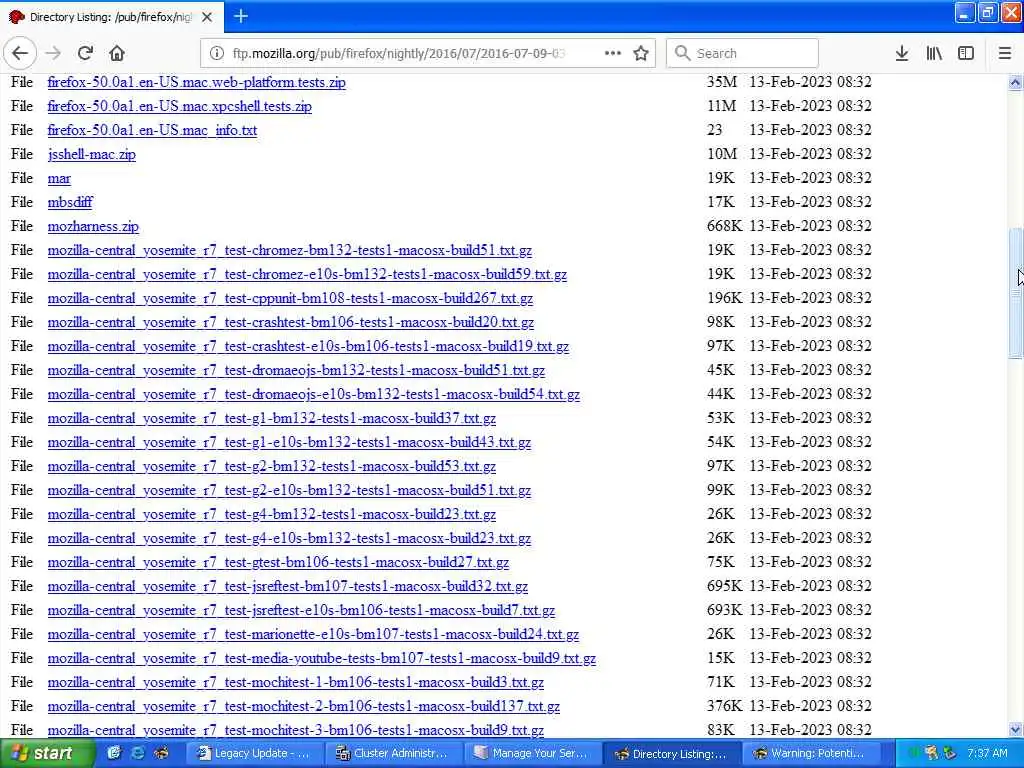The width and height of the screenshot is (1024, 768).
Task: Click the system tray clock
Action: (987, 754)
